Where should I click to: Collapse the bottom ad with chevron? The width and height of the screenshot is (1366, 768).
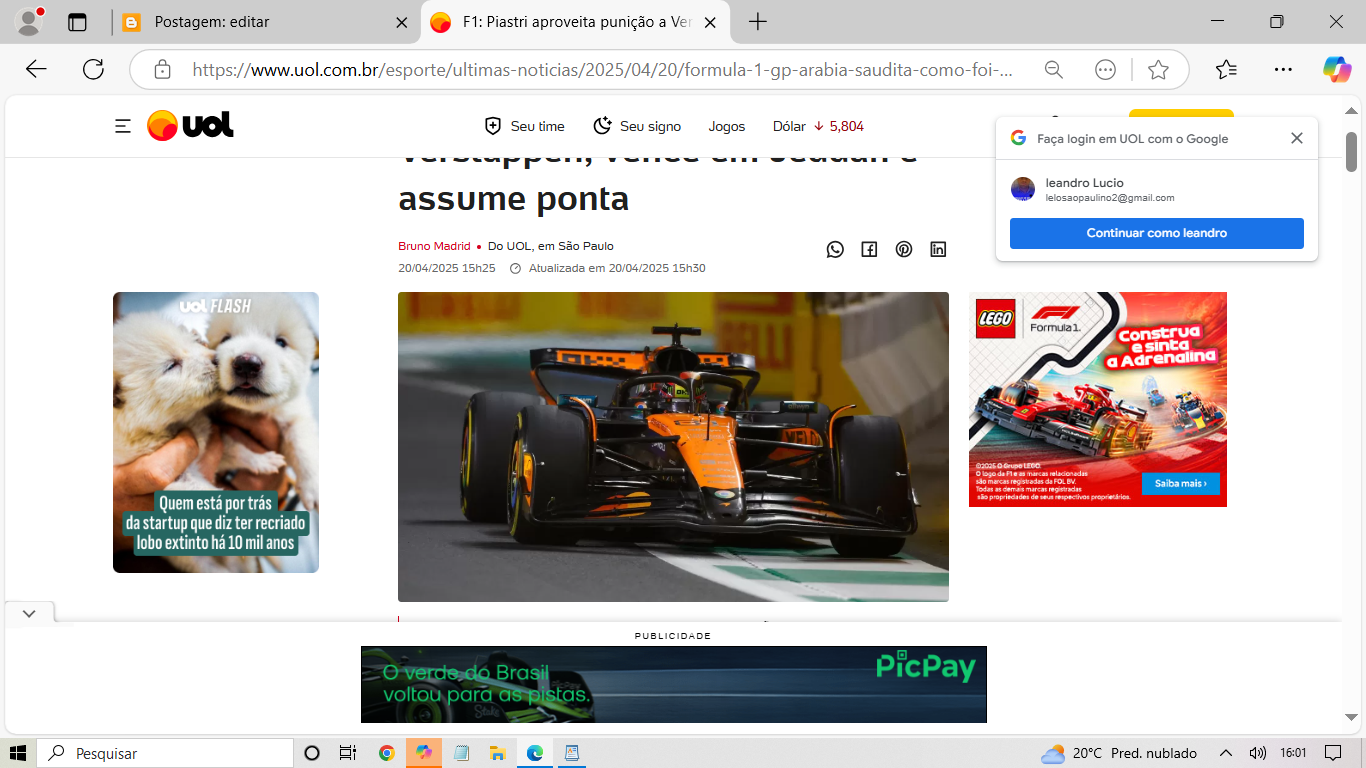click(29, 613)
